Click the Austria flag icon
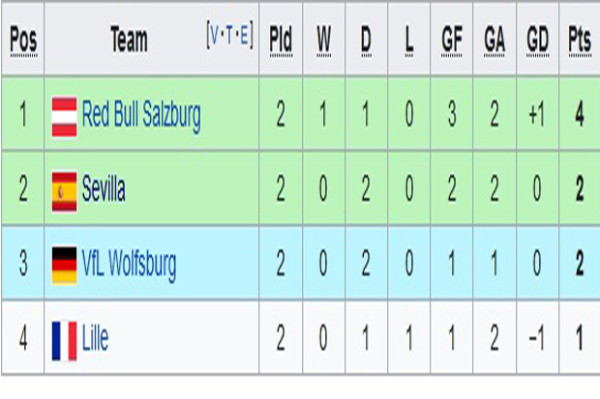 click(64, 117)
